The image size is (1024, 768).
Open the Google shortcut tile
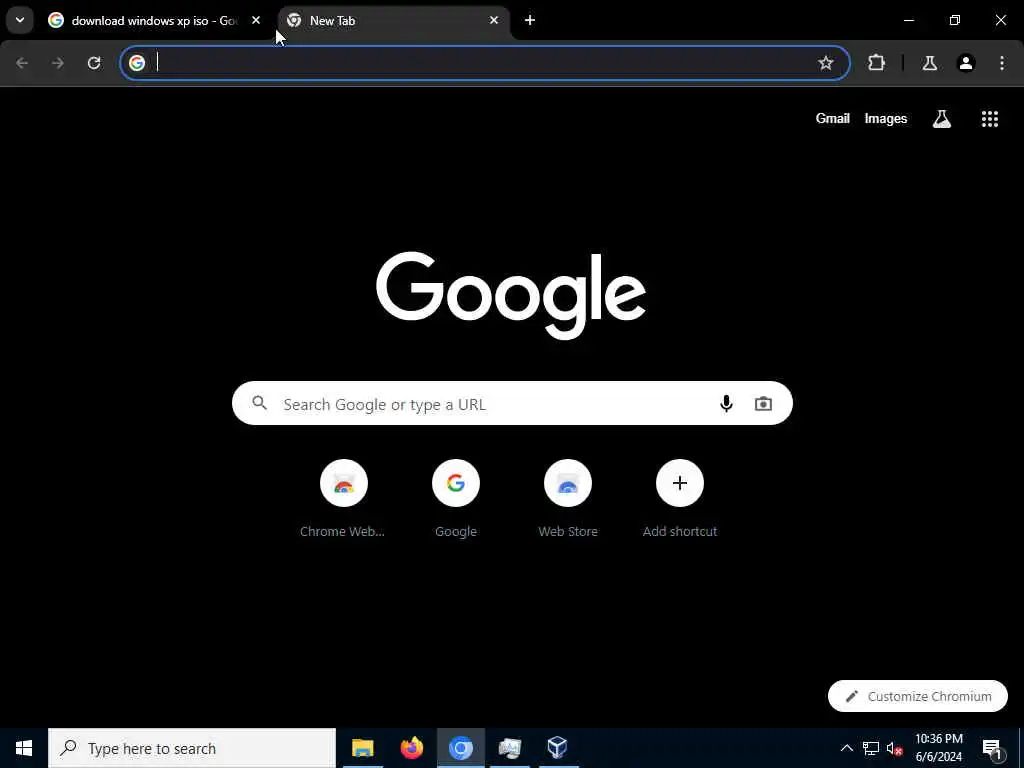click(456, 498)
